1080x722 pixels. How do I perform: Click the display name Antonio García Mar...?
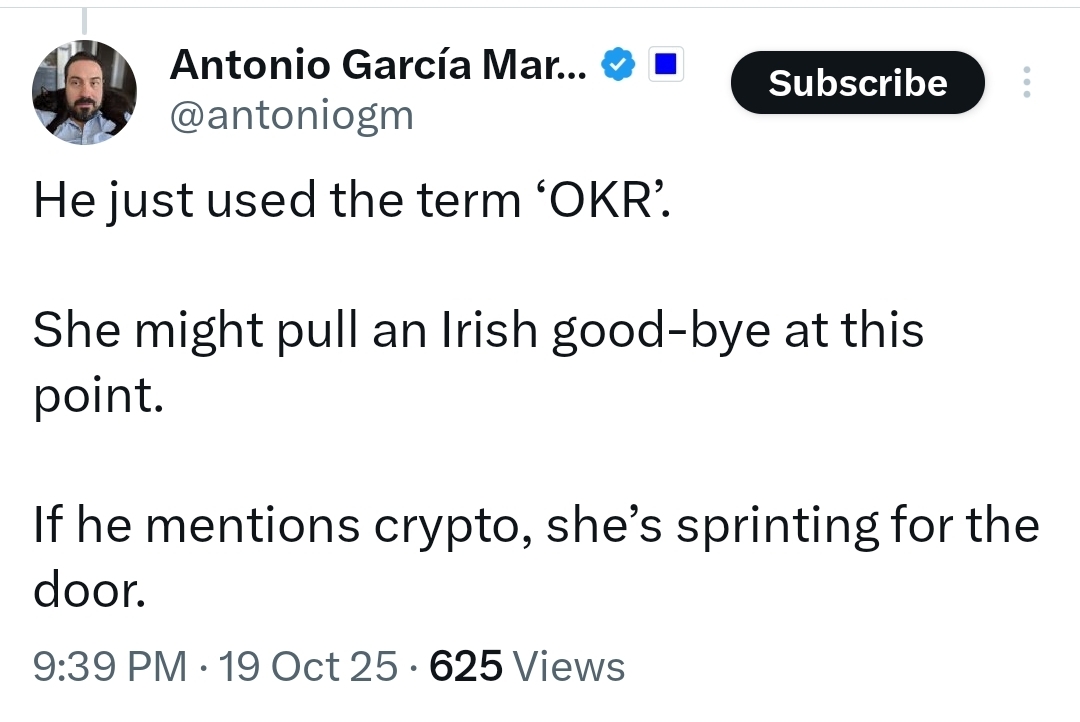[379, 65]
